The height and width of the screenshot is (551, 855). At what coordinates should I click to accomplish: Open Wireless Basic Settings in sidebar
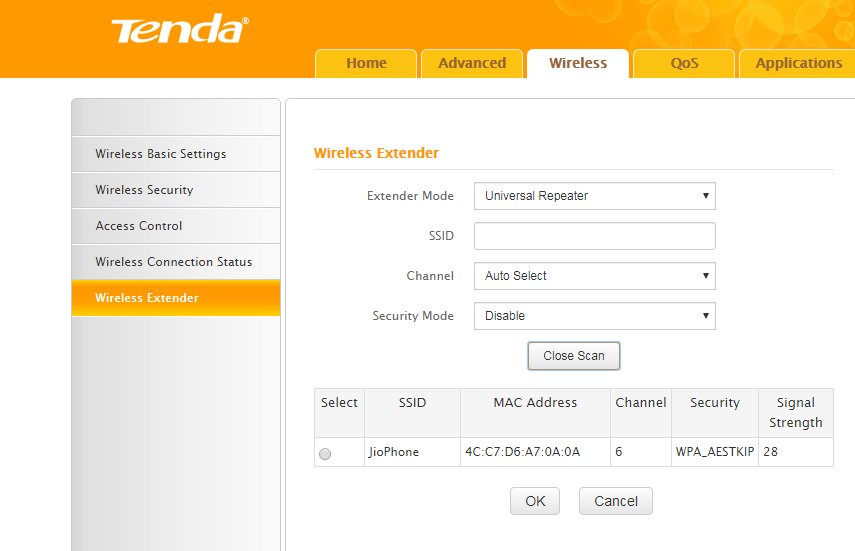[176, 154]
